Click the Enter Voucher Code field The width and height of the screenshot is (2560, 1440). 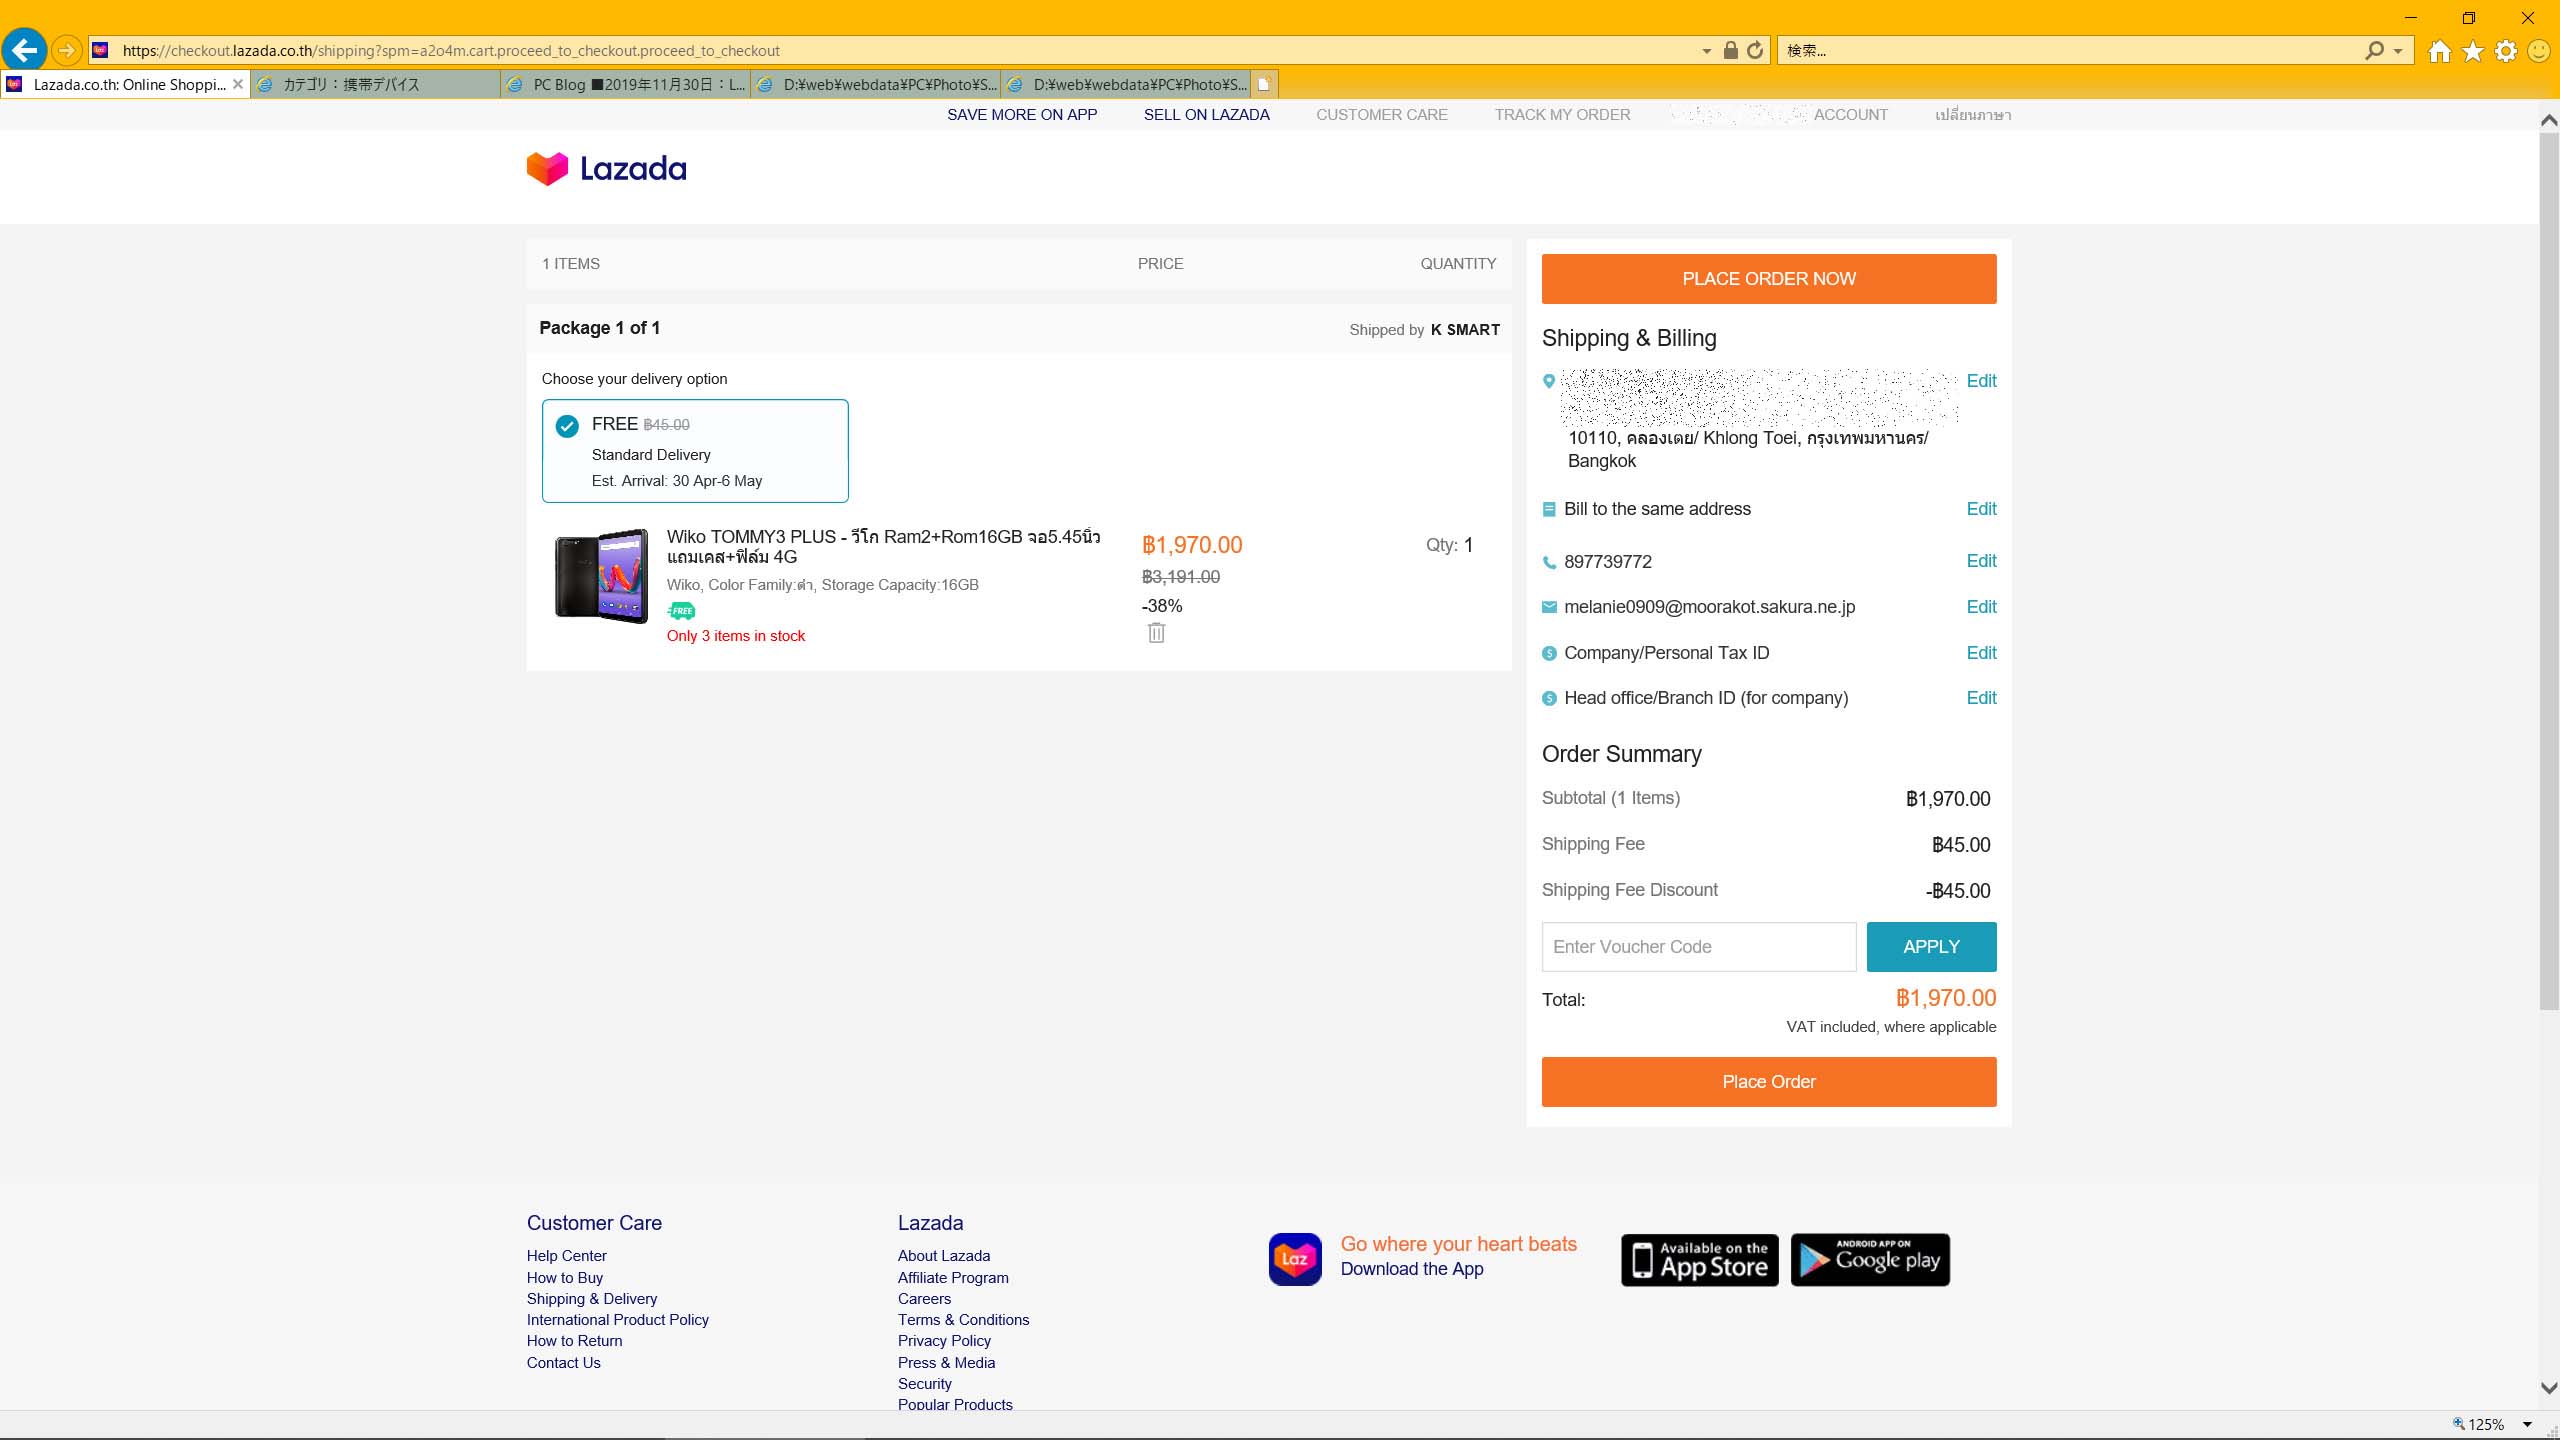pos(1698,947)
